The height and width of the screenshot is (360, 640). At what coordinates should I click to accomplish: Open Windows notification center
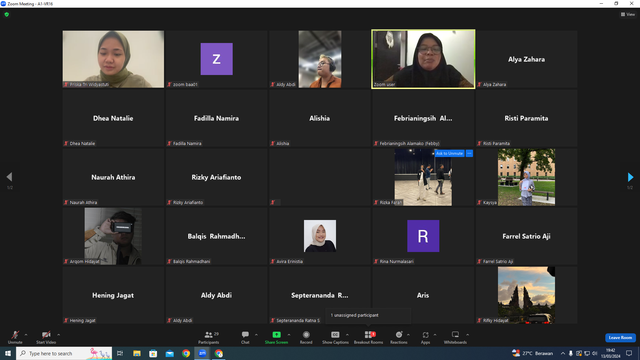[629, 353]
